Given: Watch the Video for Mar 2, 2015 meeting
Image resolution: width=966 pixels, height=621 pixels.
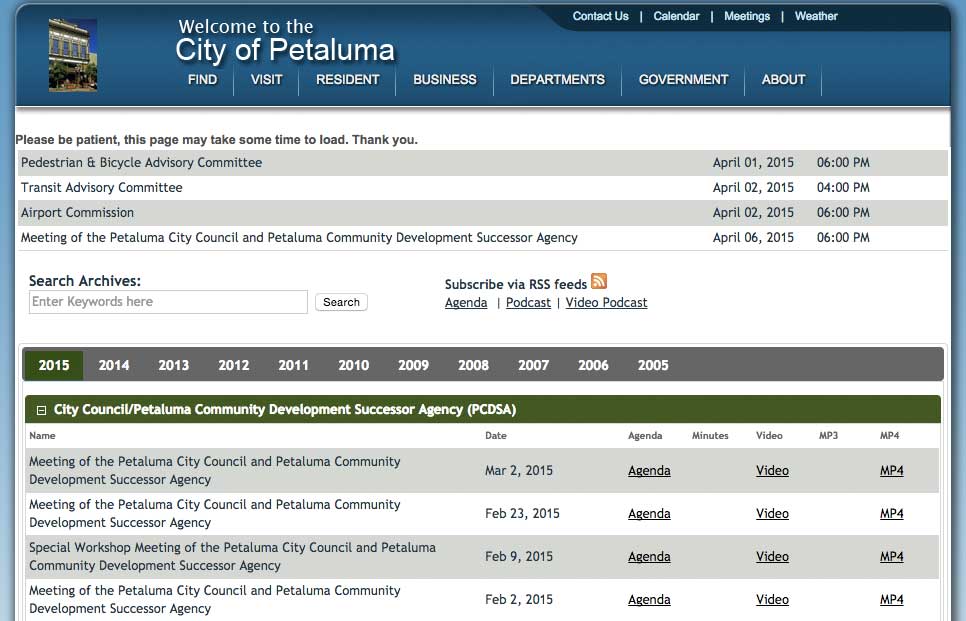Looking at the screenshot, I should 773,471.
